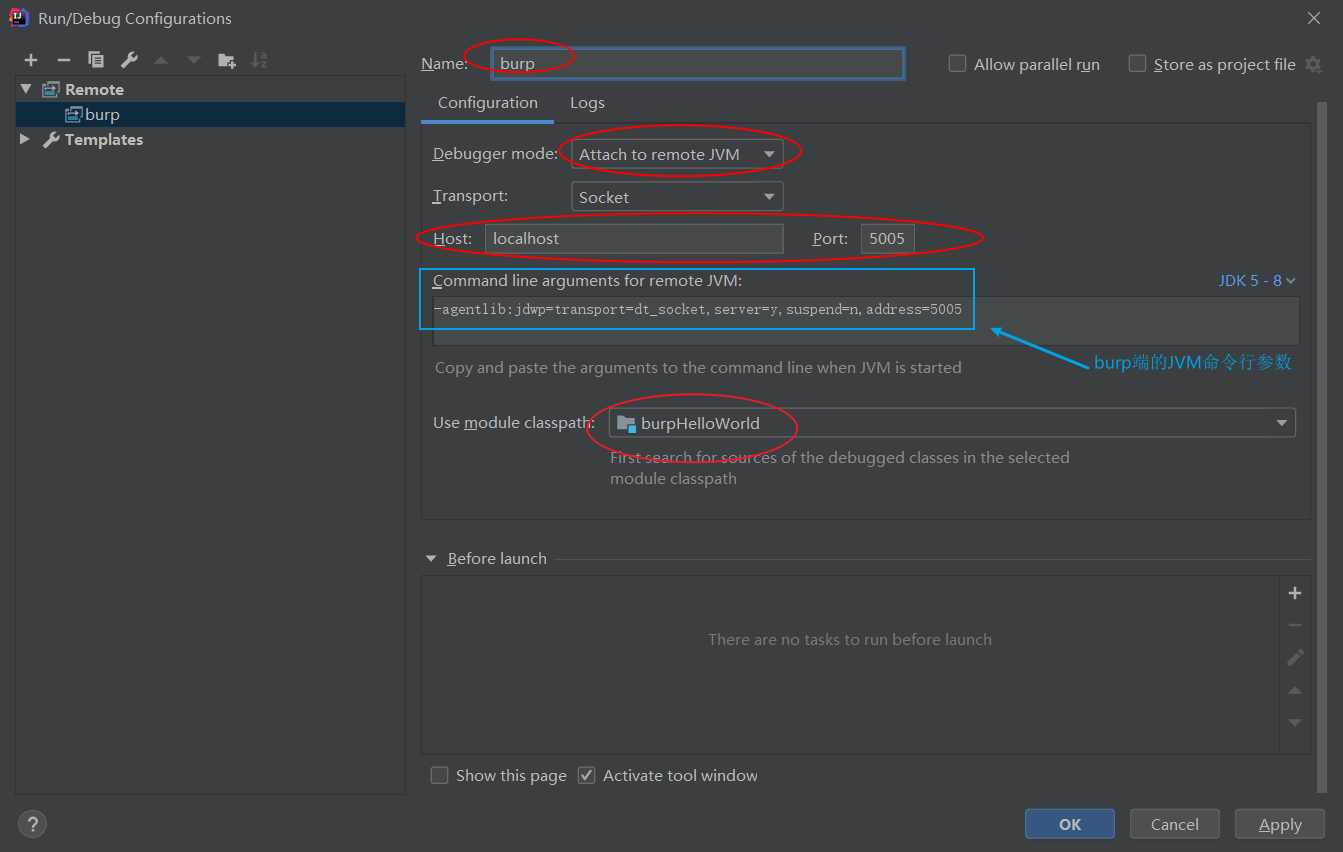Close the Run/Debug Configurations dialog

pos(1314,18)
